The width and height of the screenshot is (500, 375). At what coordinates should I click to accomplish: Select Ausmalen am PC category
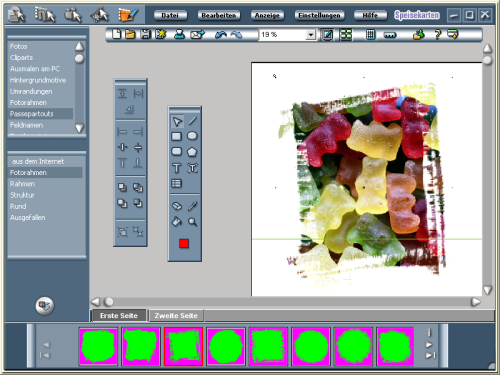point(35,69)
